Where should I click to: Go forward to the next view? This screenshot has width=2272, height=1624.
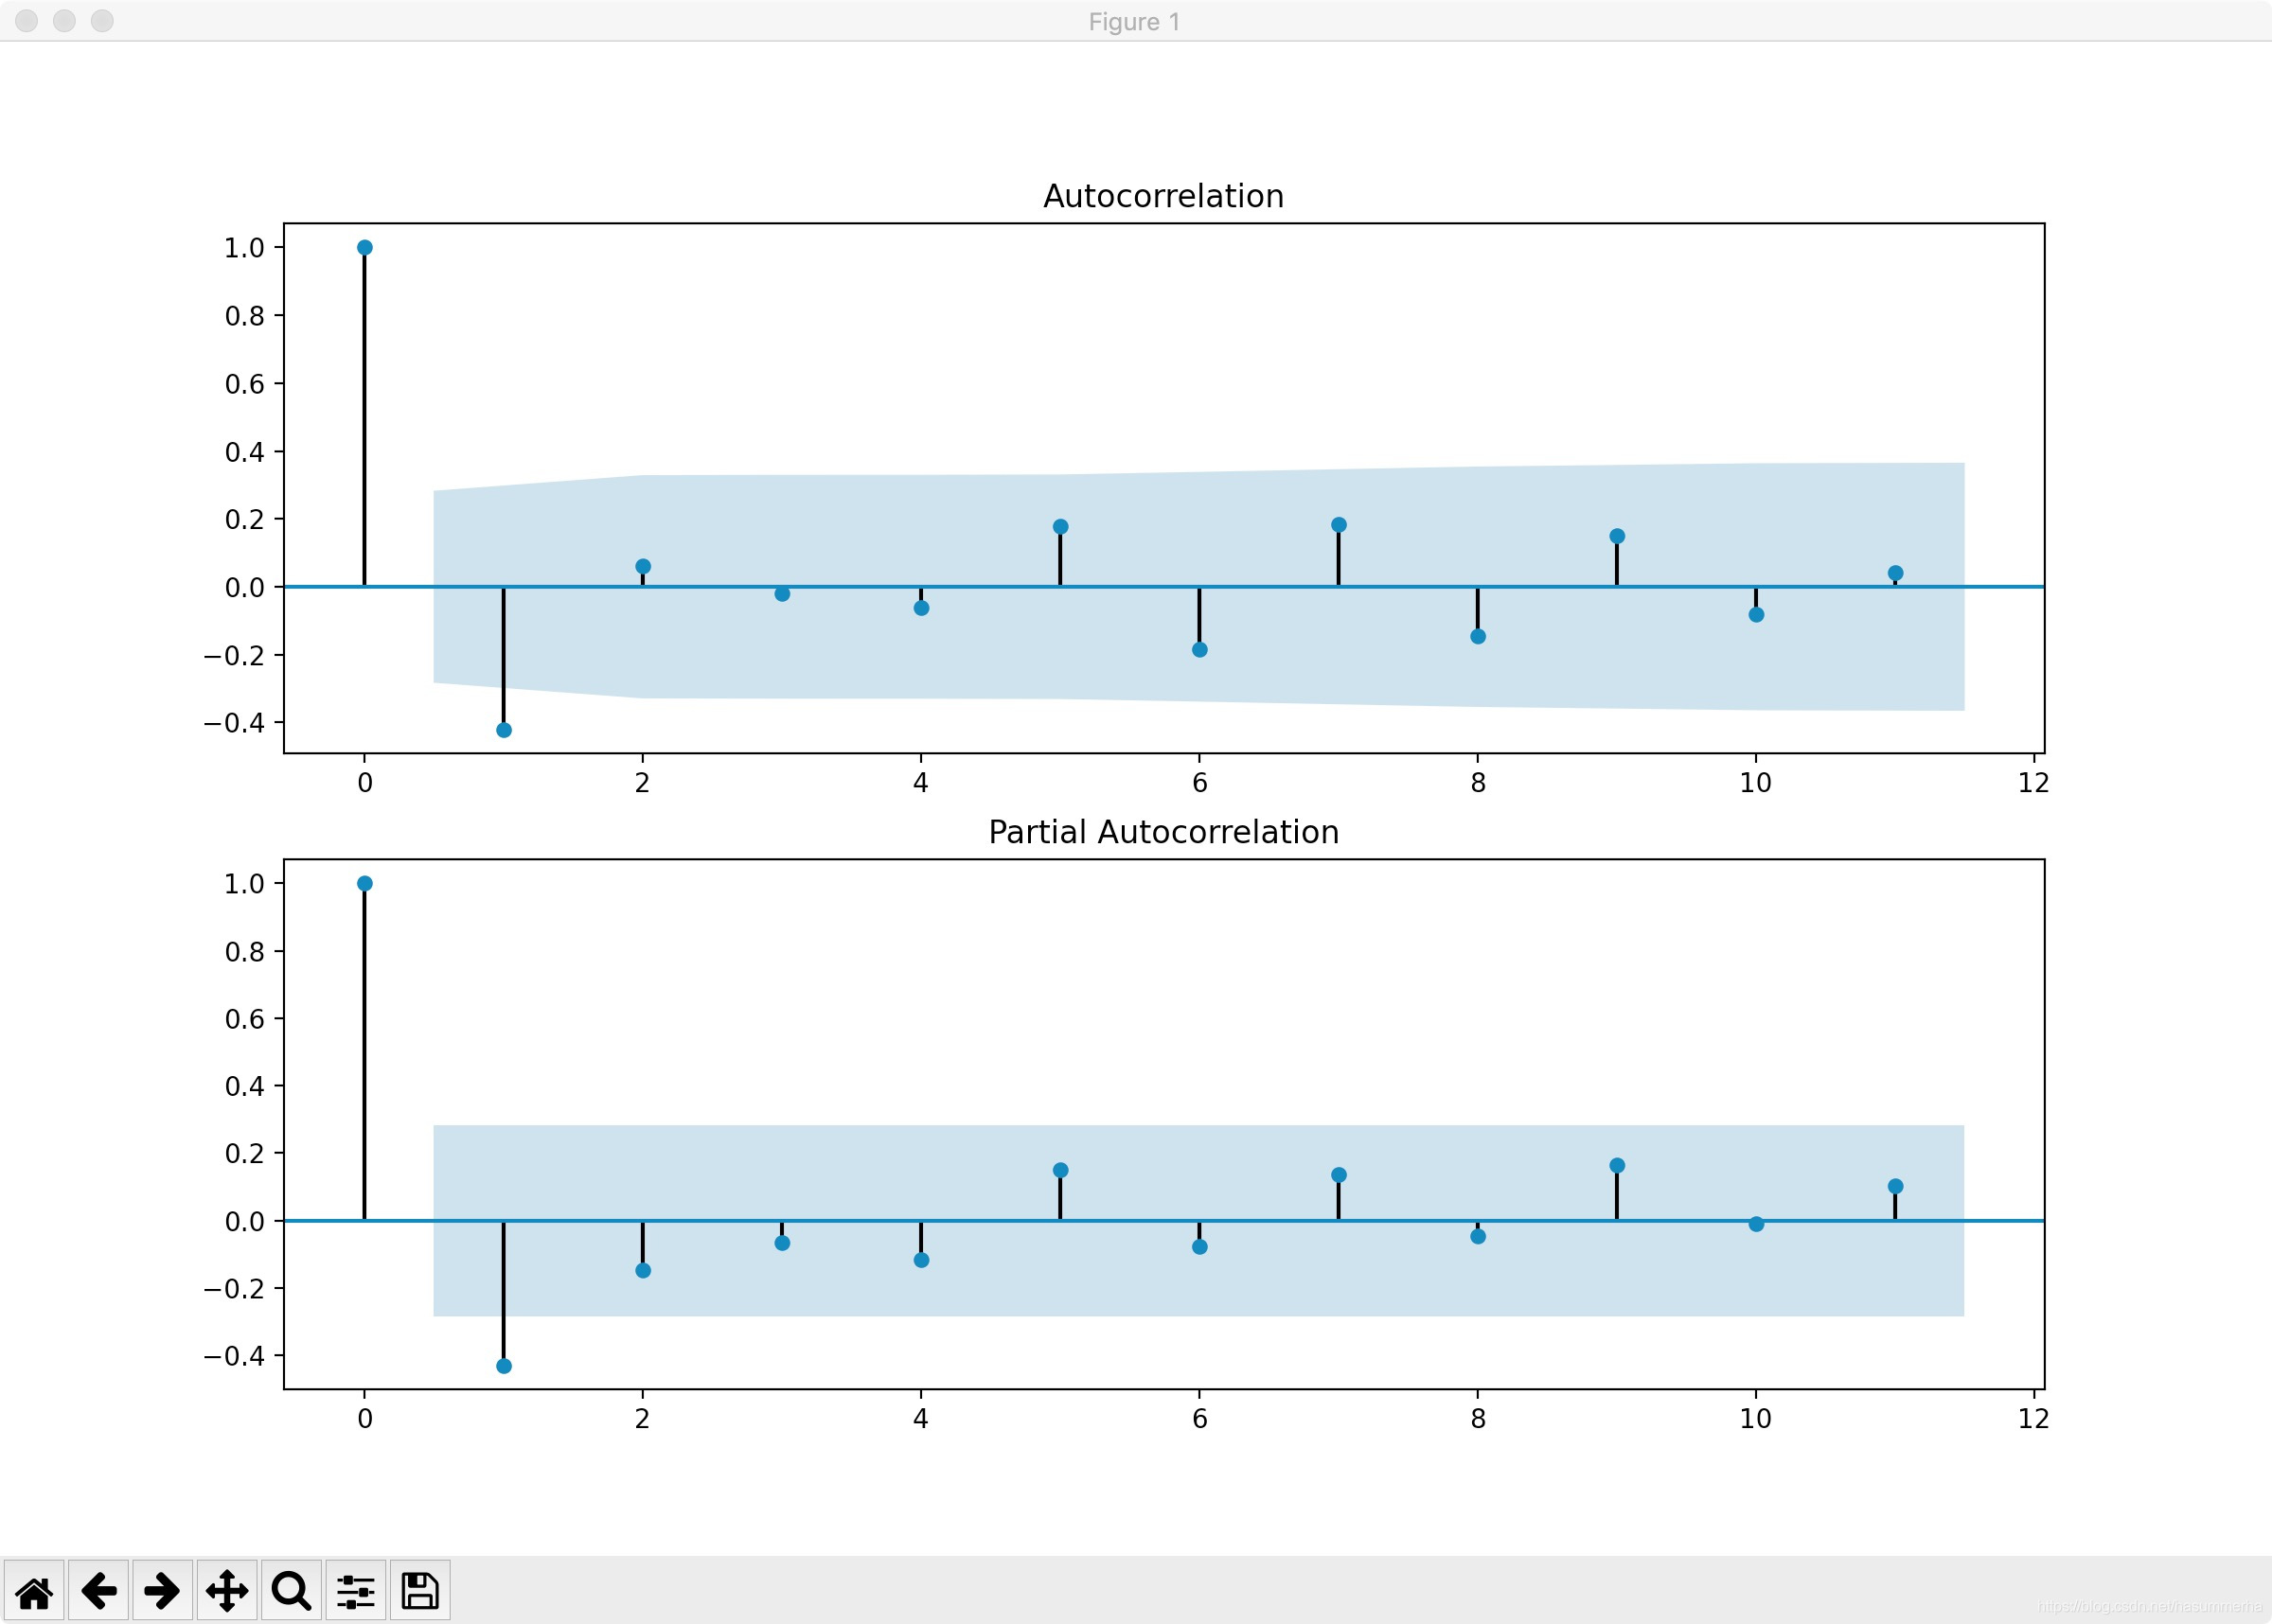(x=162, y=1590)
